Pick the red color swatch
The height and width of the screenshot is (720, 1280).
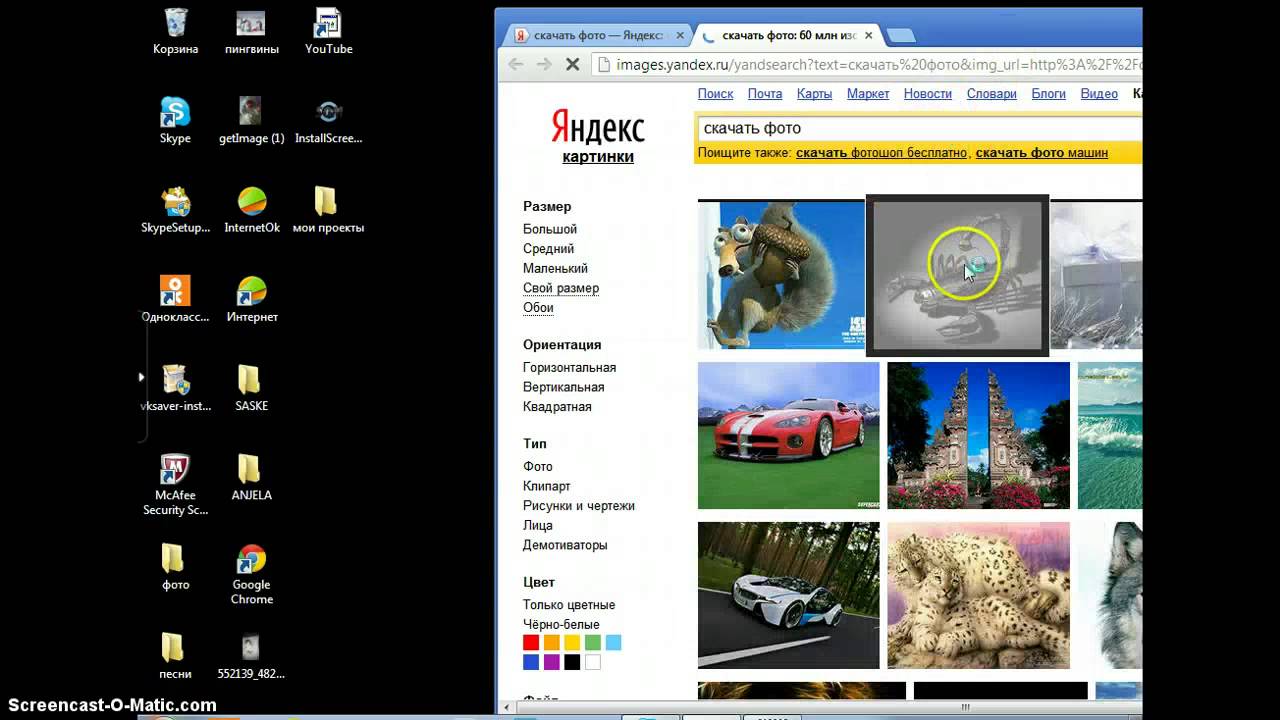[531, 642]
